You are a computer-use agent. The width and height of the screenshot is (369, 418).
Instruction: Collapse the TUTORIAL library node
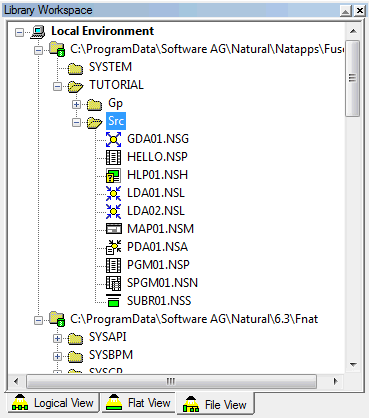click(57, 86)
